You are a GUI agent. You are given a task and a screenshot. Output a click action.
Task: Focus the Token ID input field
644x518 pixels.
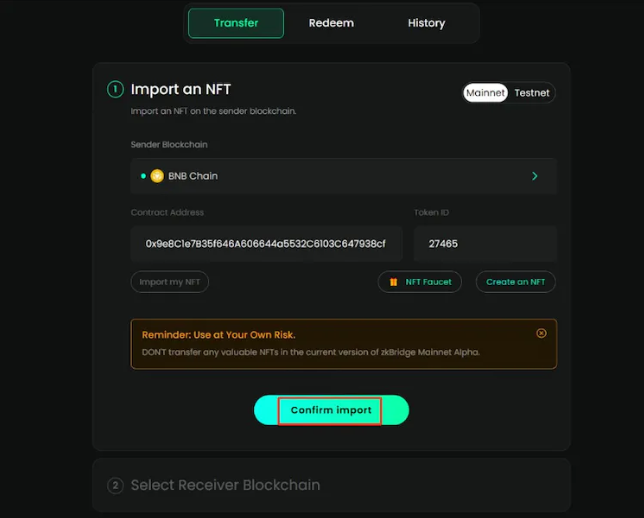click(485, 244)
